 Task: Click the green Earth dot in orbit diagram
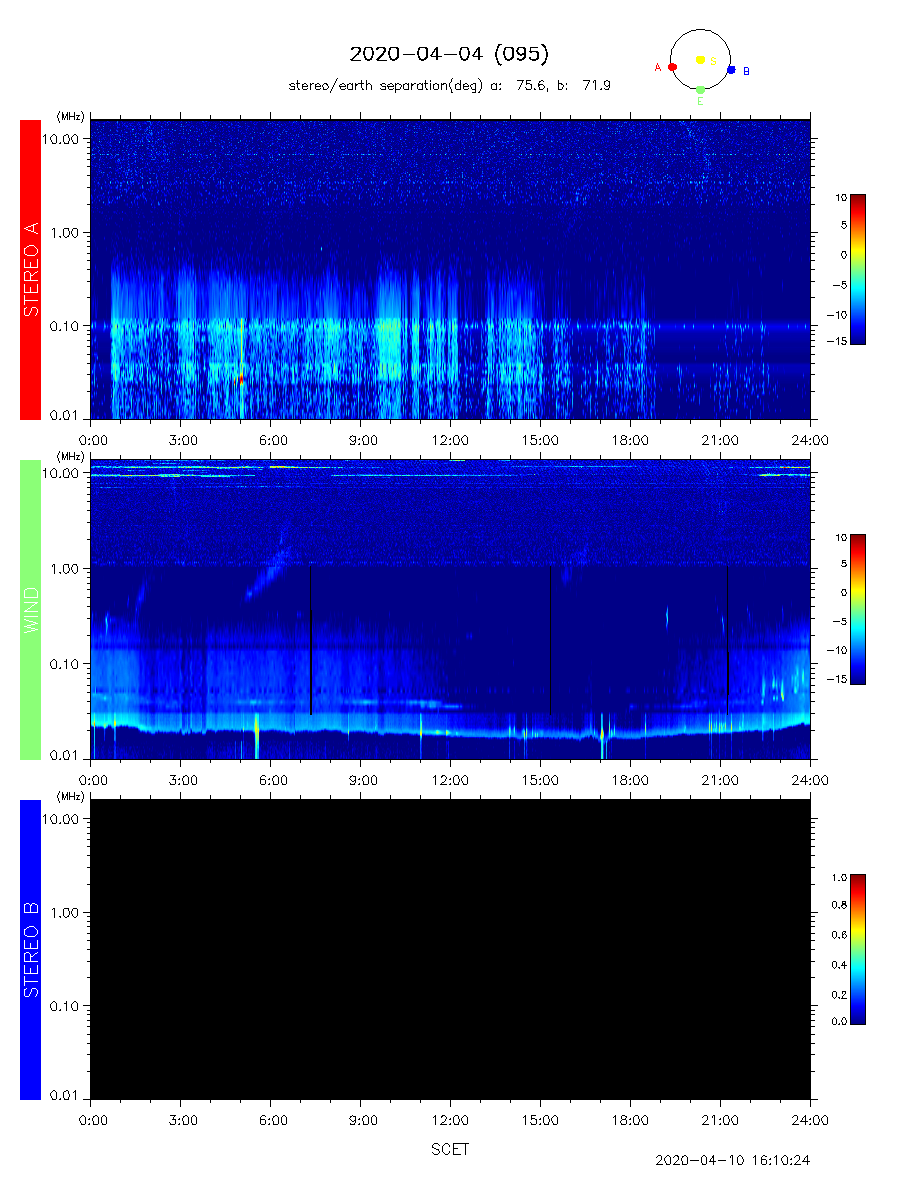point(700,90)
